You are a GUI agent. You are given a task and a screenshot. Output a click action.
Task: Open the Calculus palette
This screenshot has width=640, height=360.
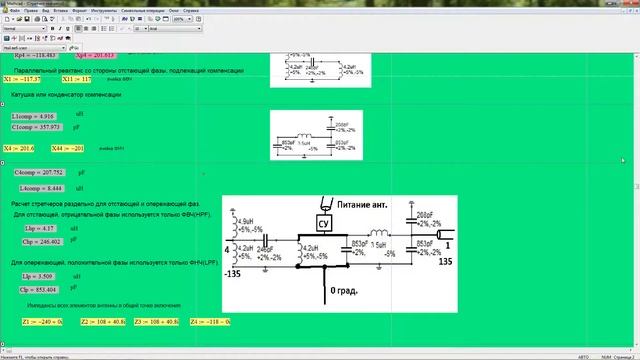[37, 38]
